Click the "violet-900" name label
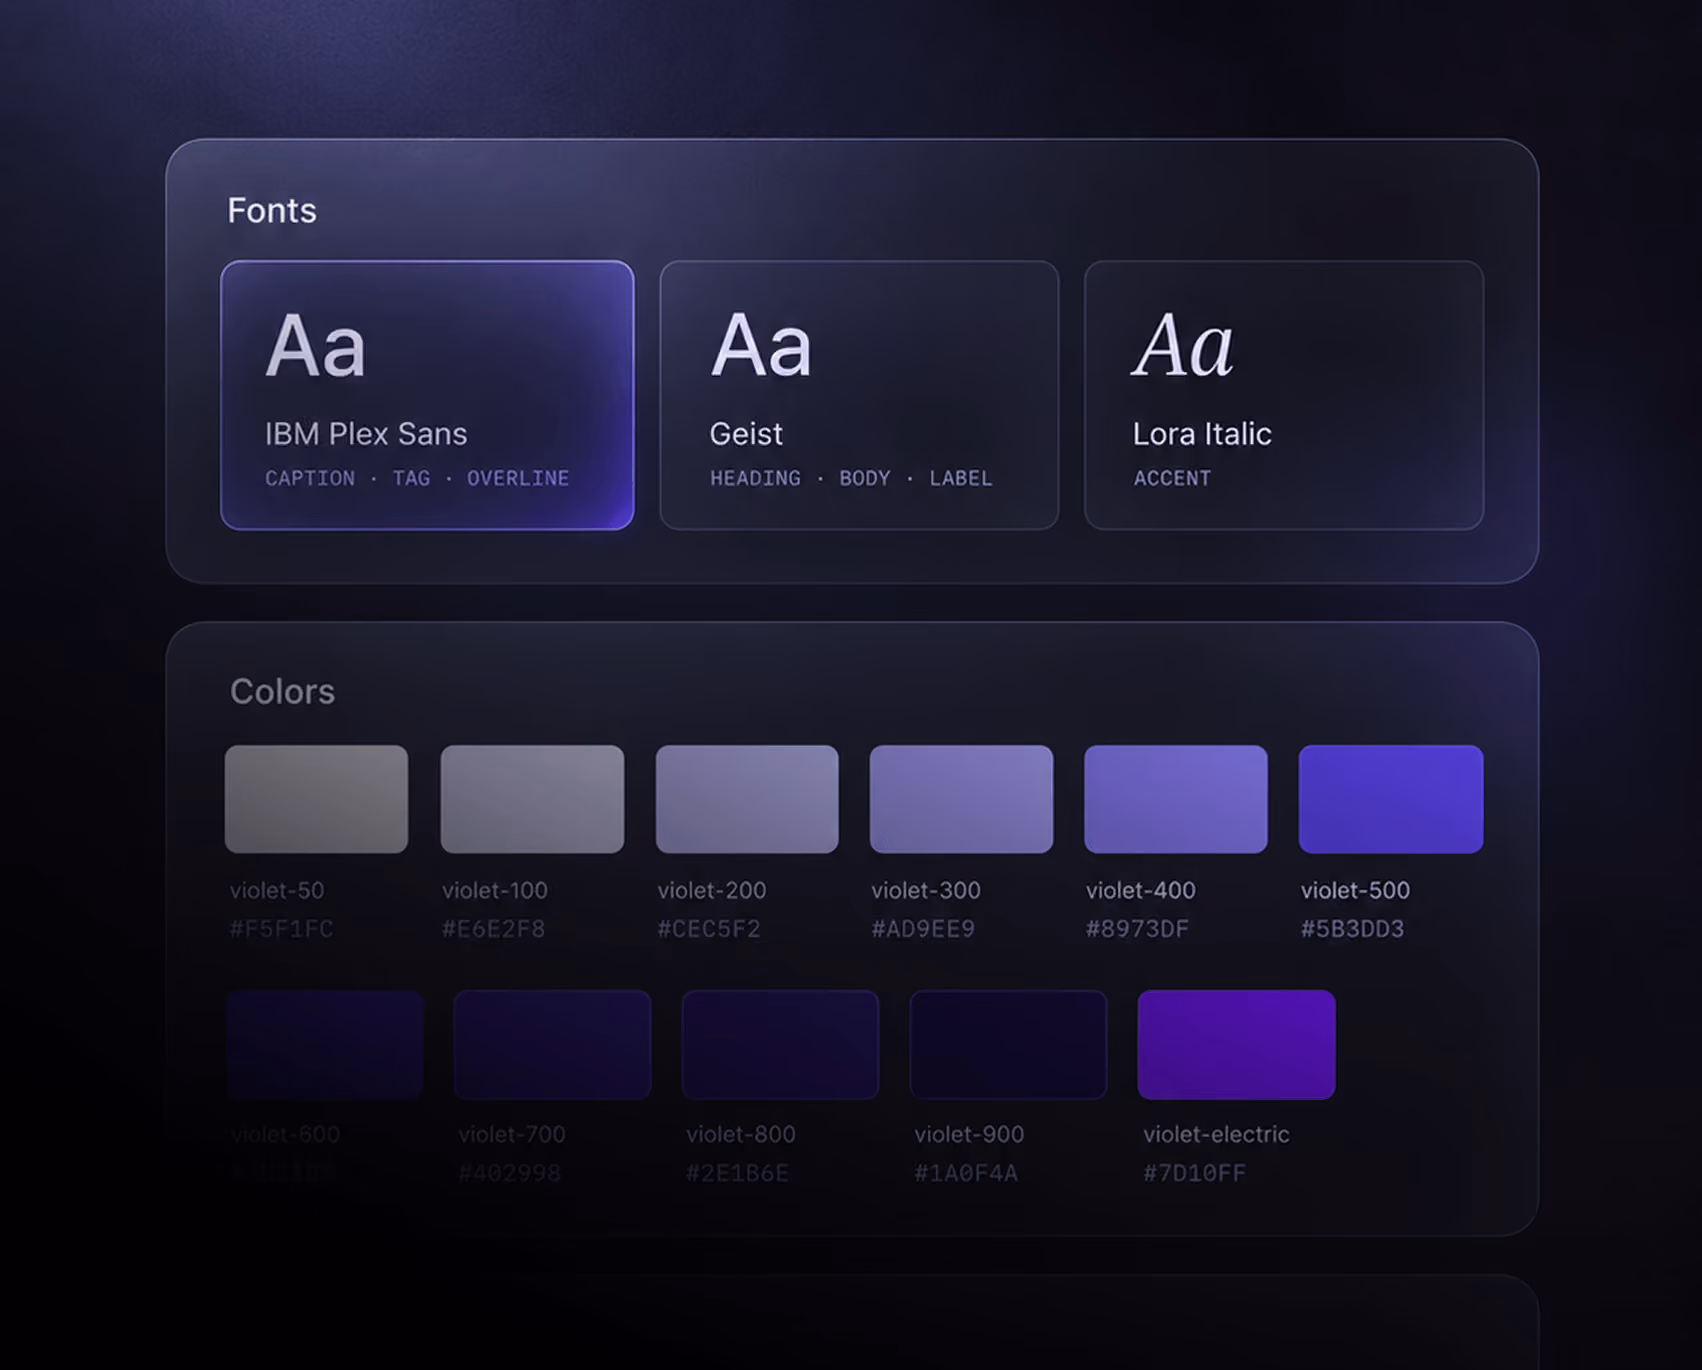This screenshot has width=1702, height=1370. [x=969, y=1134]
